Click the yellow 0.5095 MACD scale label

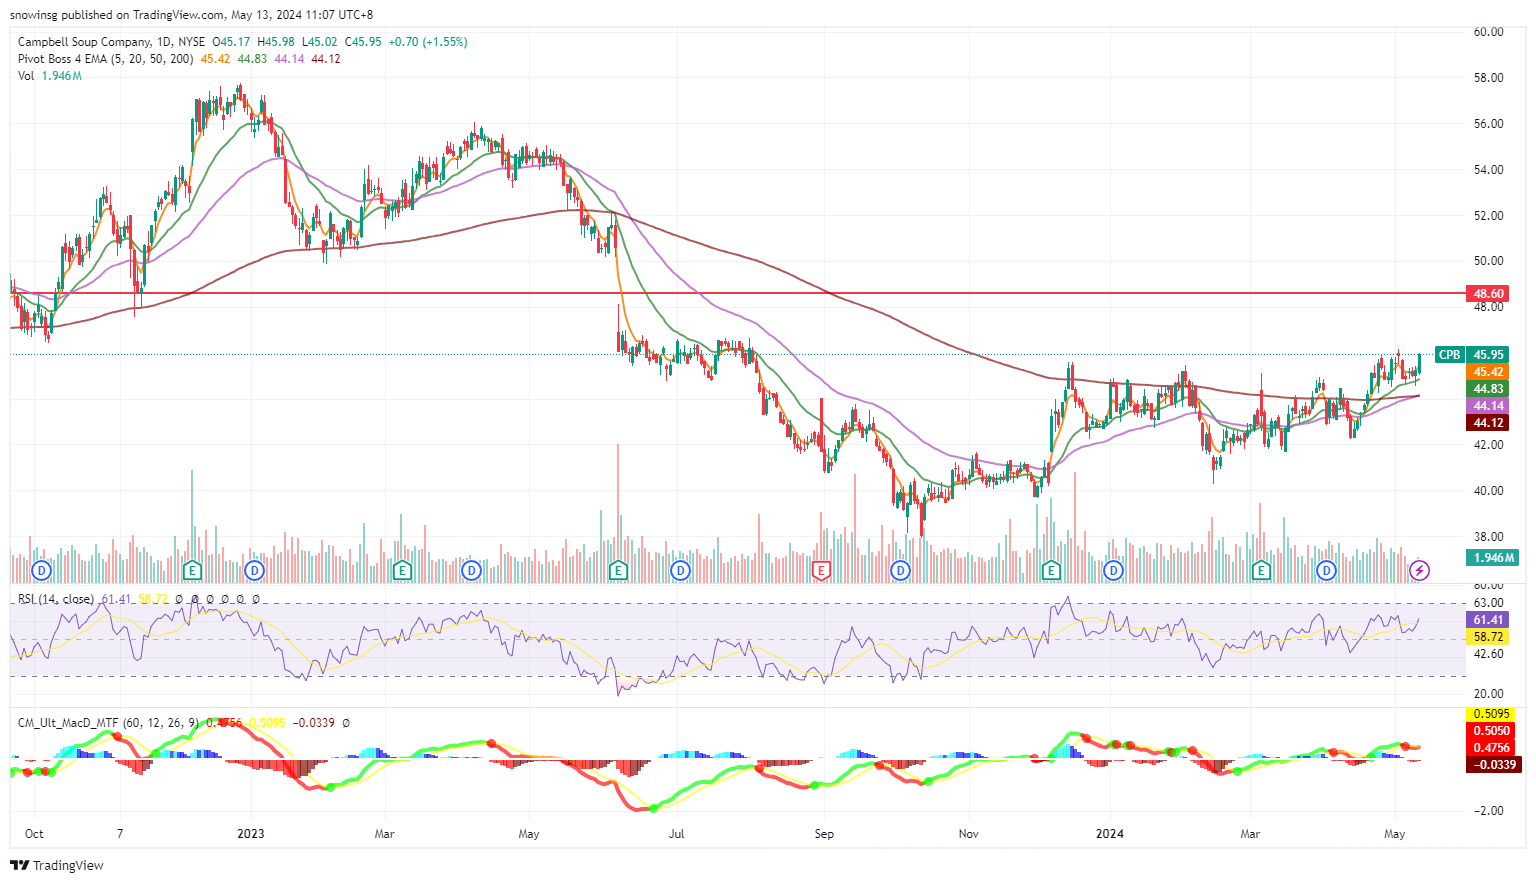tap(1492, 714)
